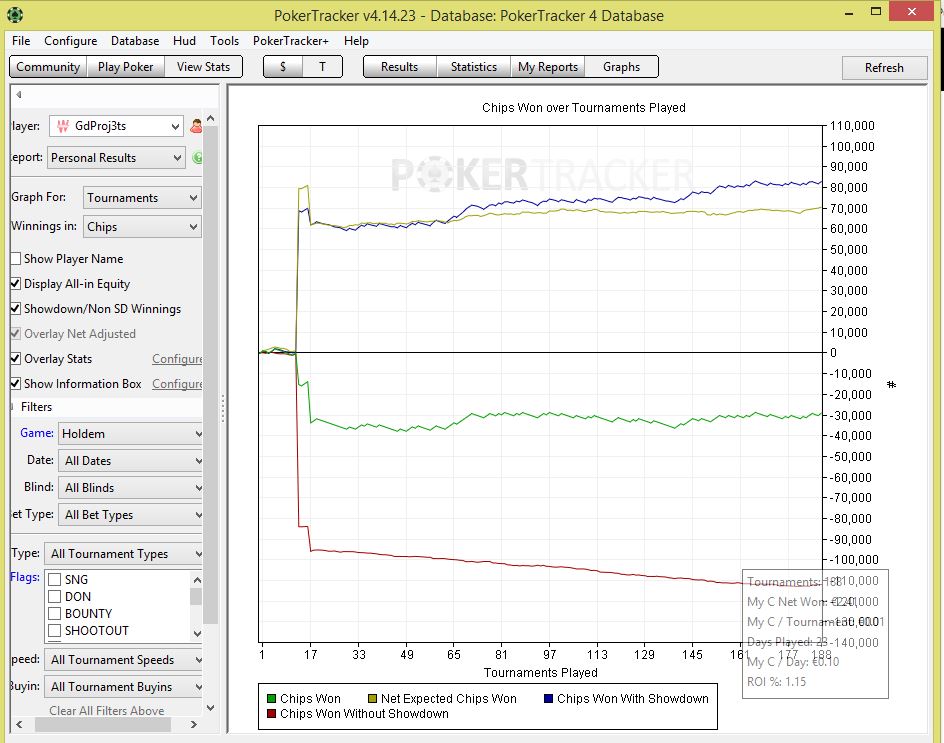Open the Game Holdem dropdown
The height and width of the screenshot is (743, 944).
coord(130,434)
